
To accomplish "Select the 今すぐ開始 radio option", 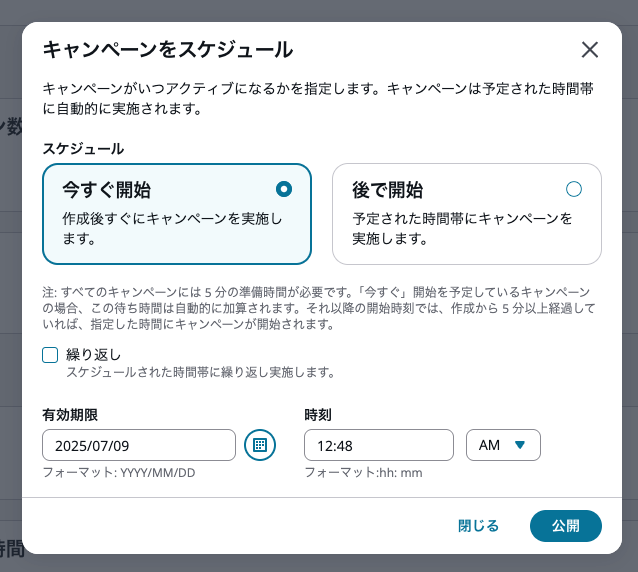I will click(x=284, y=189).
